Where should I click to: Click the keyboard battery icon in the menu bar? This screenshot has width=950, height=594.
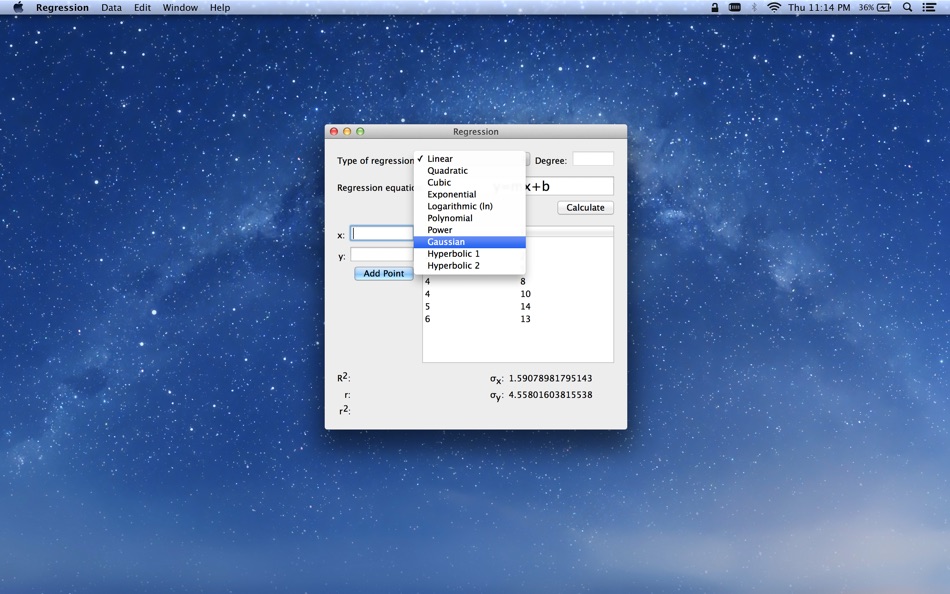tap(734, 7)
